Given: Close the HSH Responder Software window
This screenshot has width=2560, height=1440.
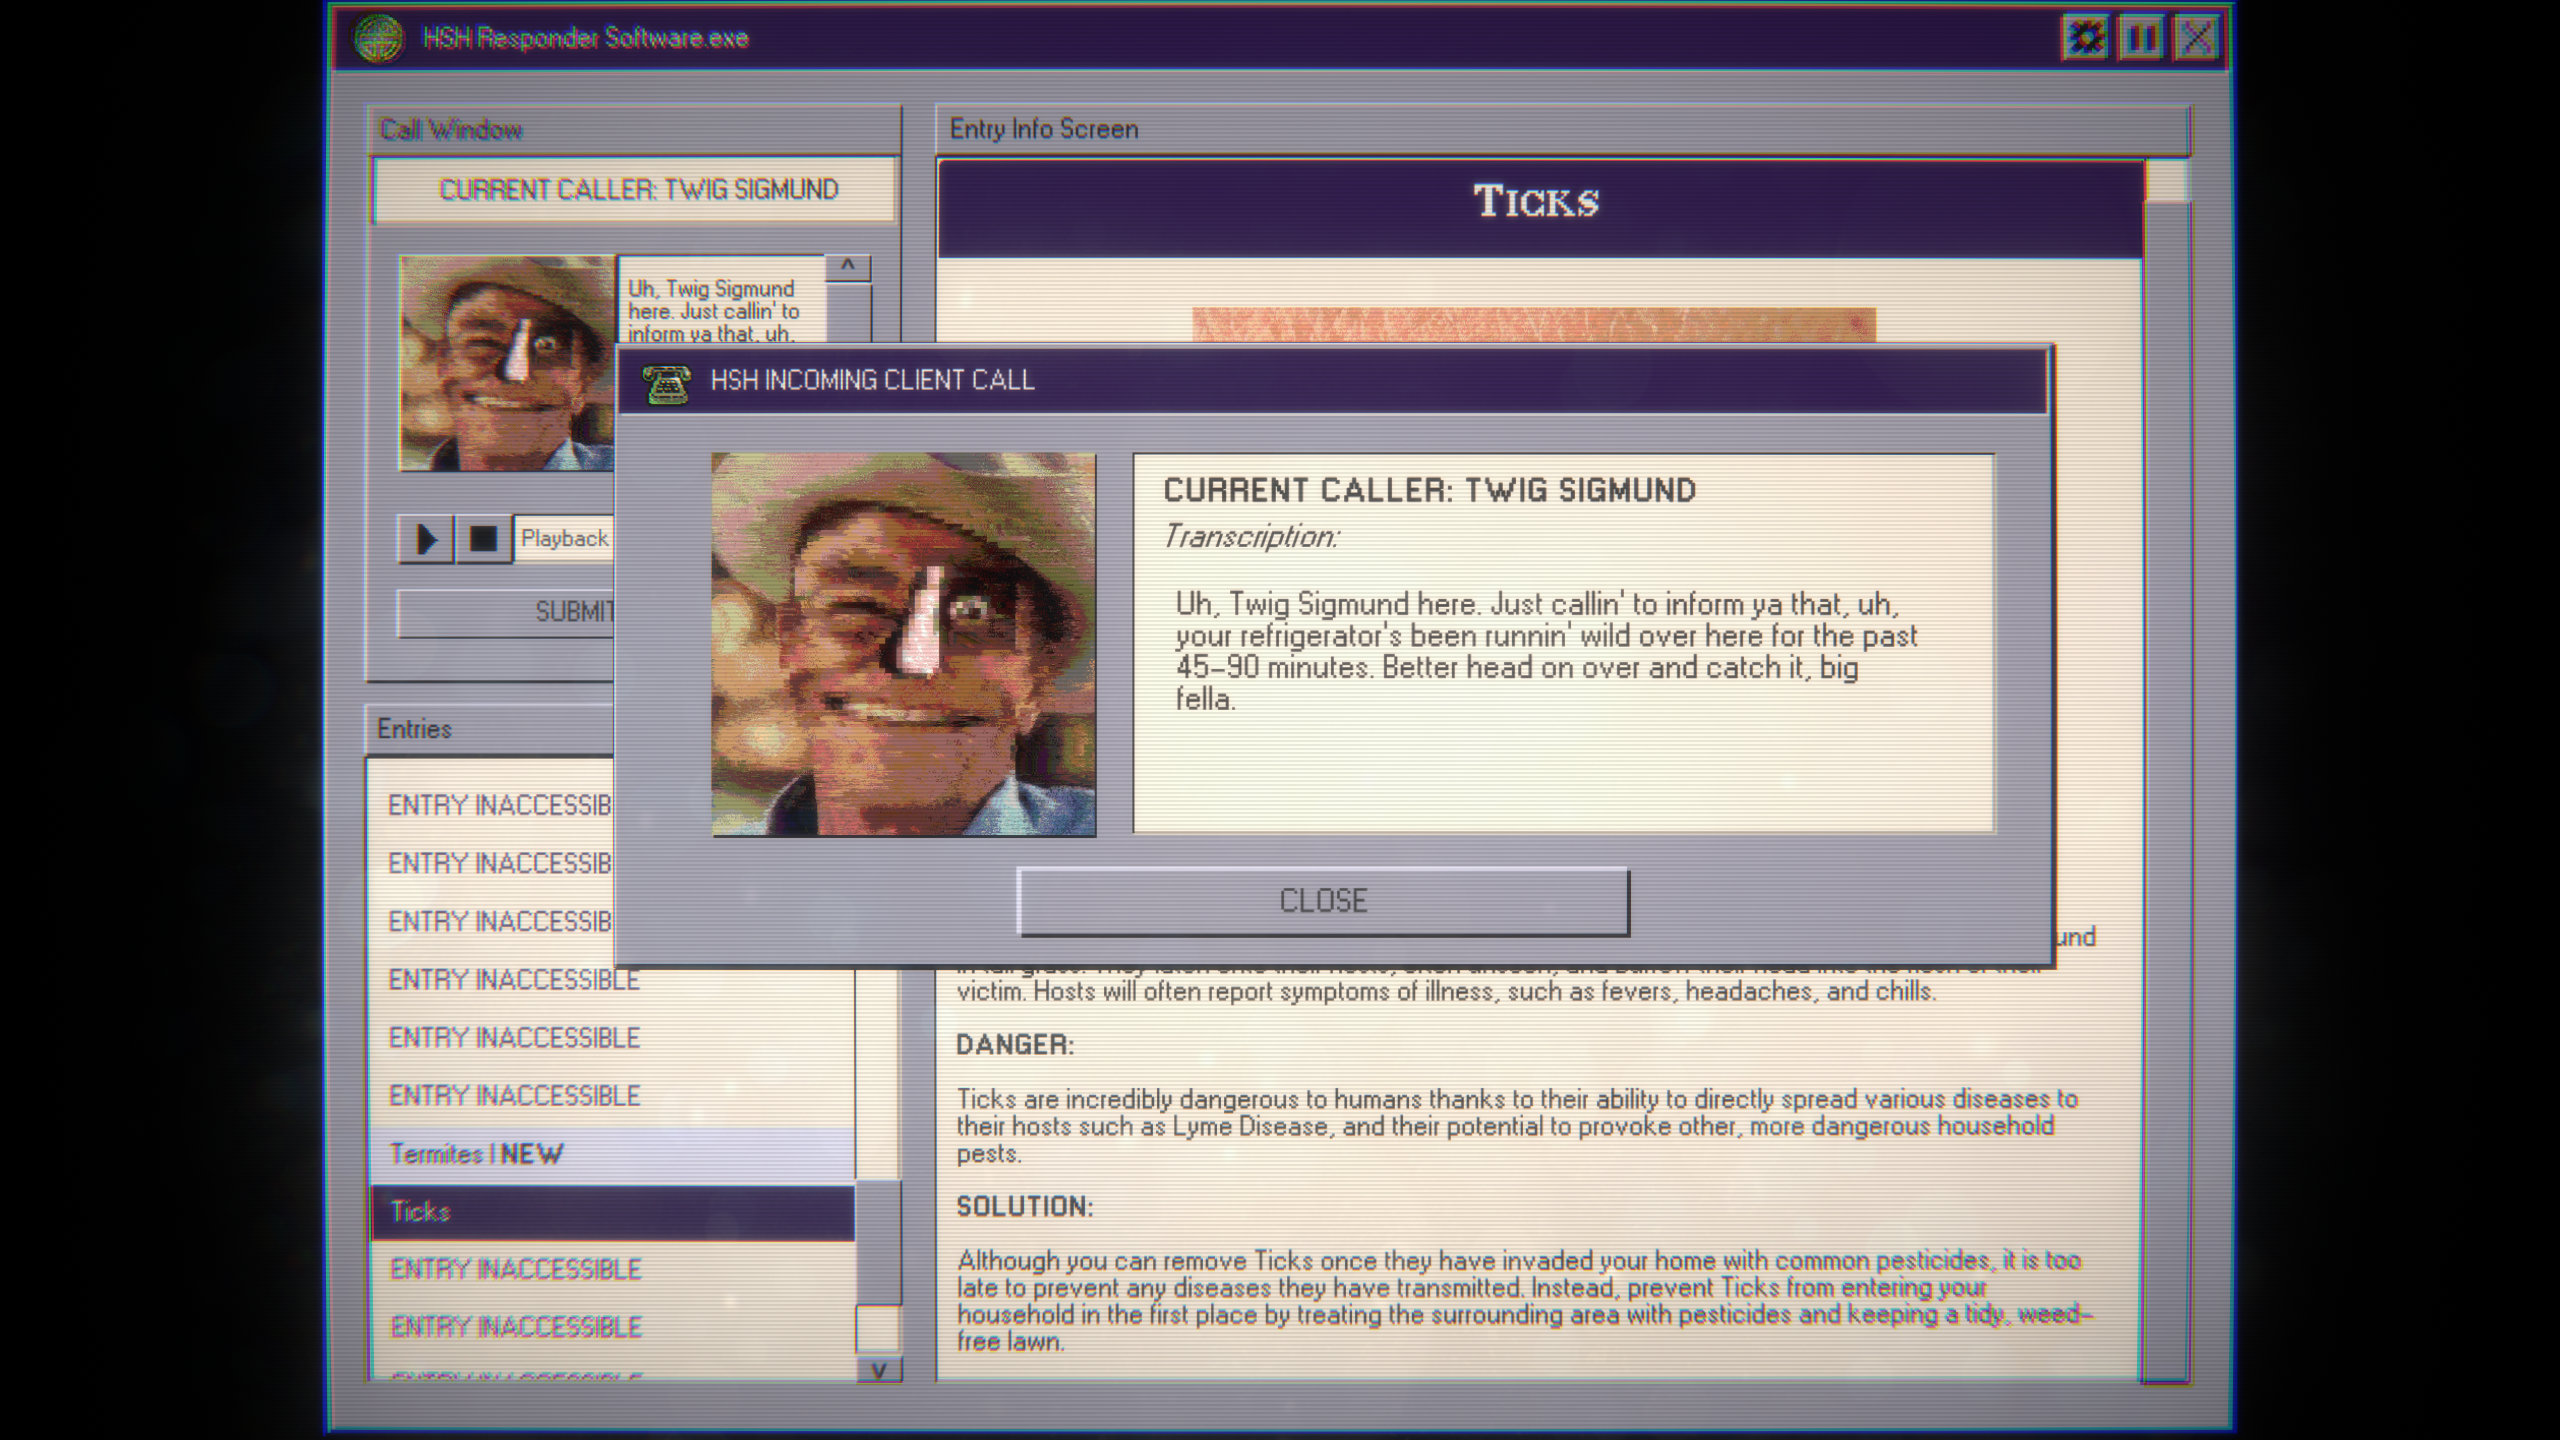Looking at the screenshot, I should click(2196, 38).
